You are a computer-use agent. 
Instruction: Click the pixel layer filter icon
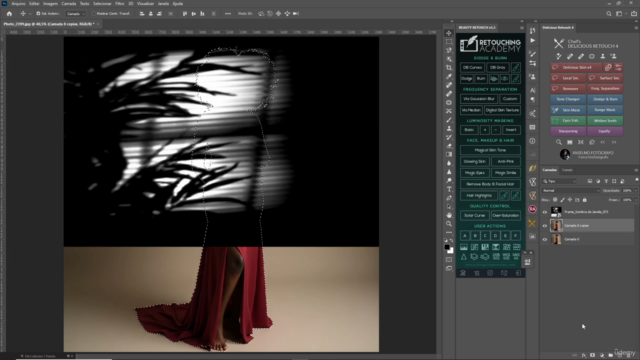click(x=590, y=181)
